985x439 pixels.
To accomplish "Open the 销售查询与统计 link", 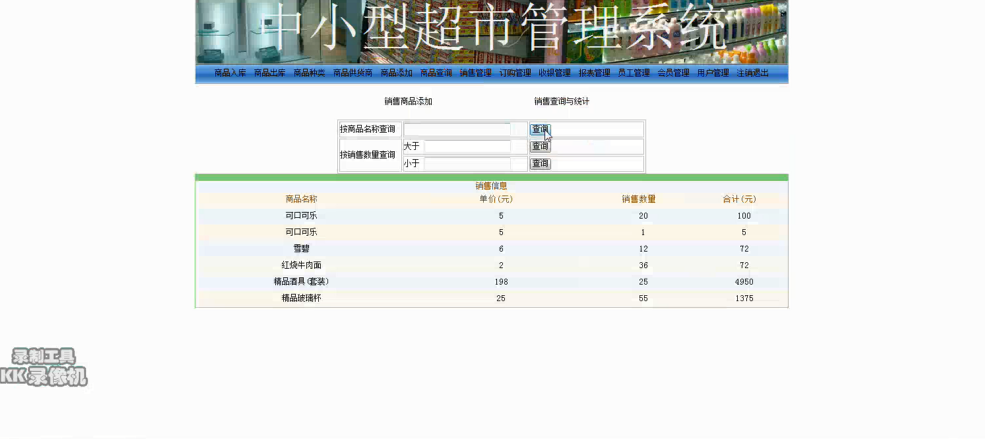I will [562, 101].
